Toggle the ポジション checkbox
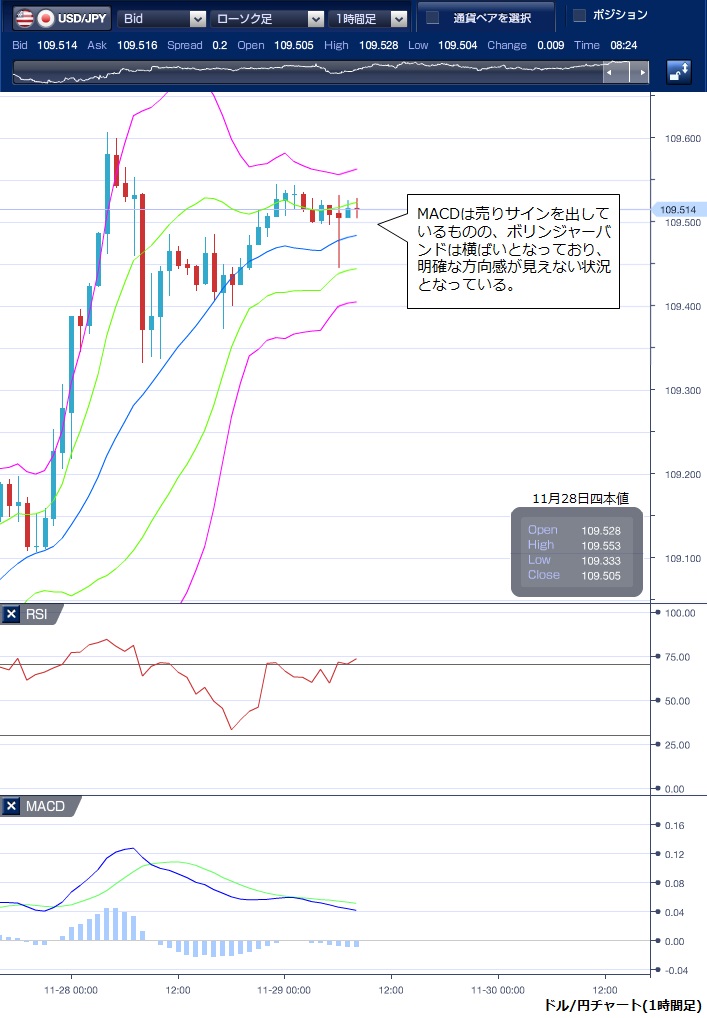This screenshot has width=707, height=1018. click(x=579, y=15)
